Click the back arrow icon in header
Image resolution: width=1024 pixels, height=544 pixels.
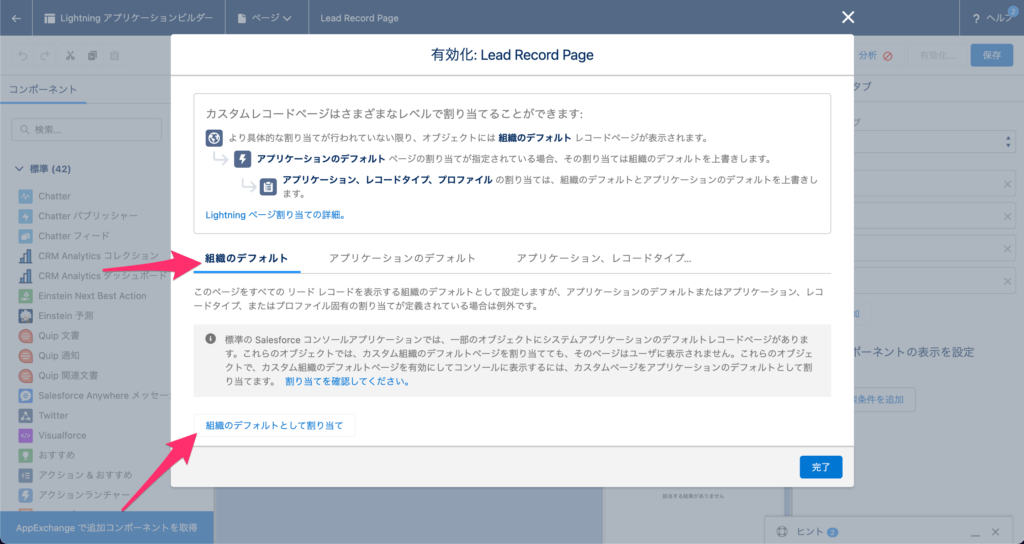(16, 18)
